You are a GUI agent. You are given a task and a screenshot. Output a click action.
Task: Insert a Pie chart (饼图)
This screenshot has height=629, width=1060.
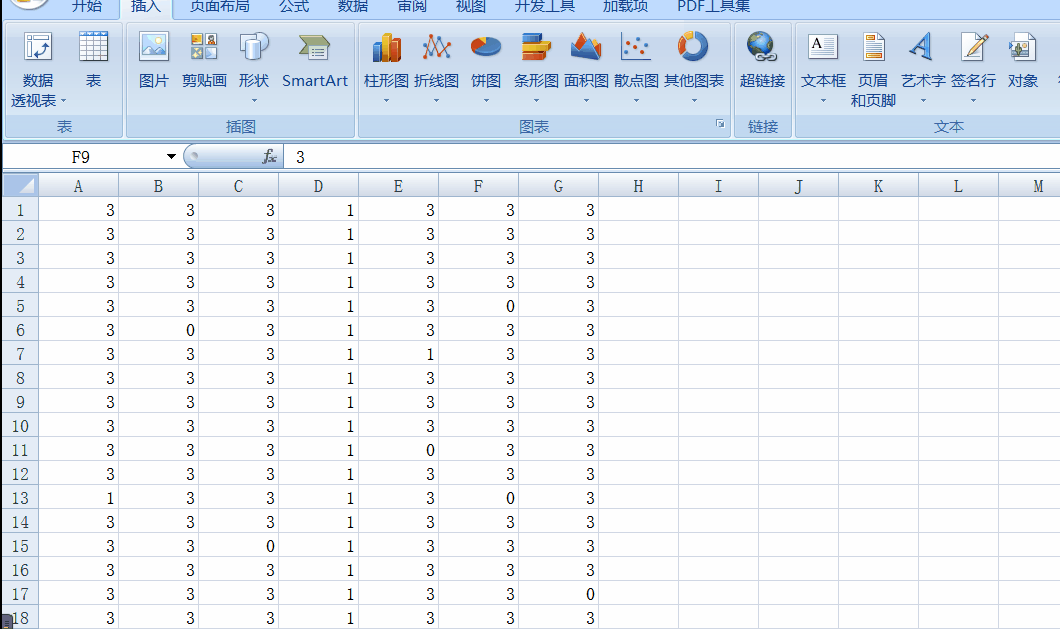pos(486,68)
